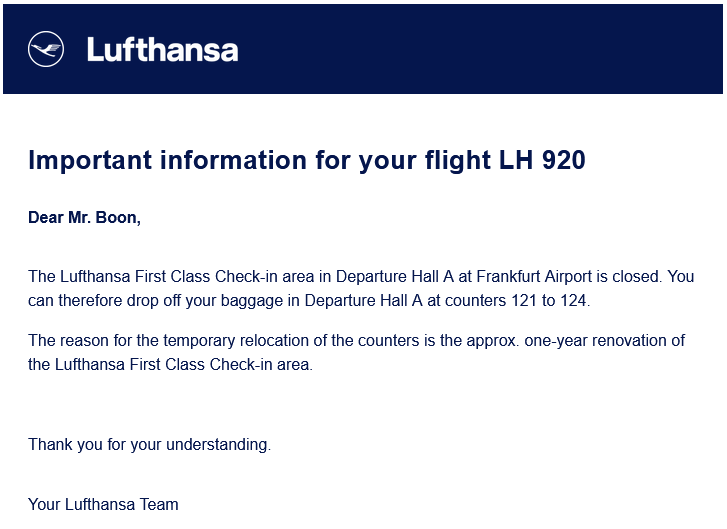Click the Lufthansa crane logo icon
This screenshot has height=529, width=727.
[46, 49]
